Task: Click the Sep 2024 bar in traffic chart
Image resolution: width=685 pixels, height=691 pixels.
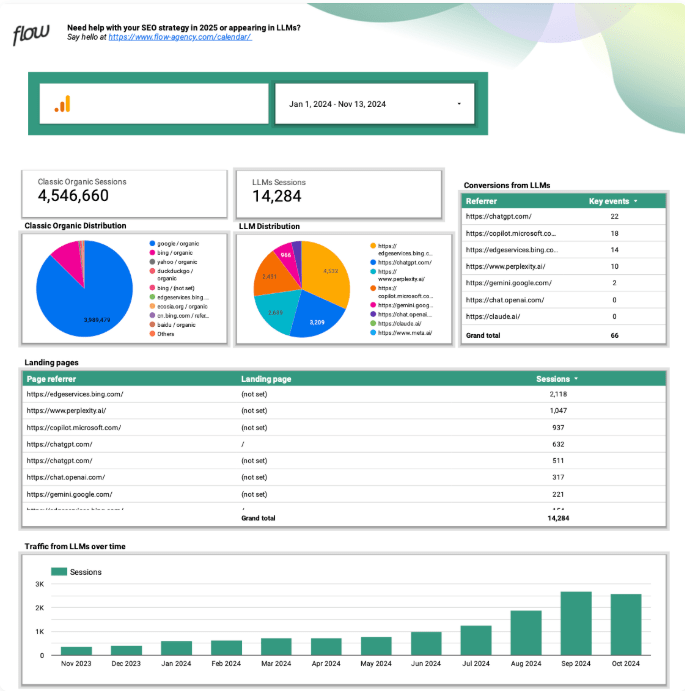Action: (576, 623)
